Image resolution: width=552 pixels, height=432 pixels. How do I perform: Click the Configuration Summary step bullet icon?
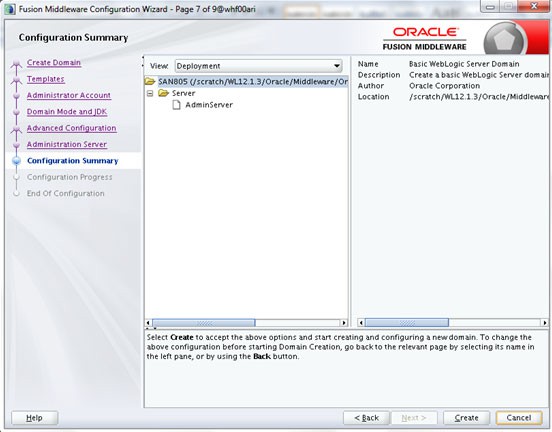17,161
